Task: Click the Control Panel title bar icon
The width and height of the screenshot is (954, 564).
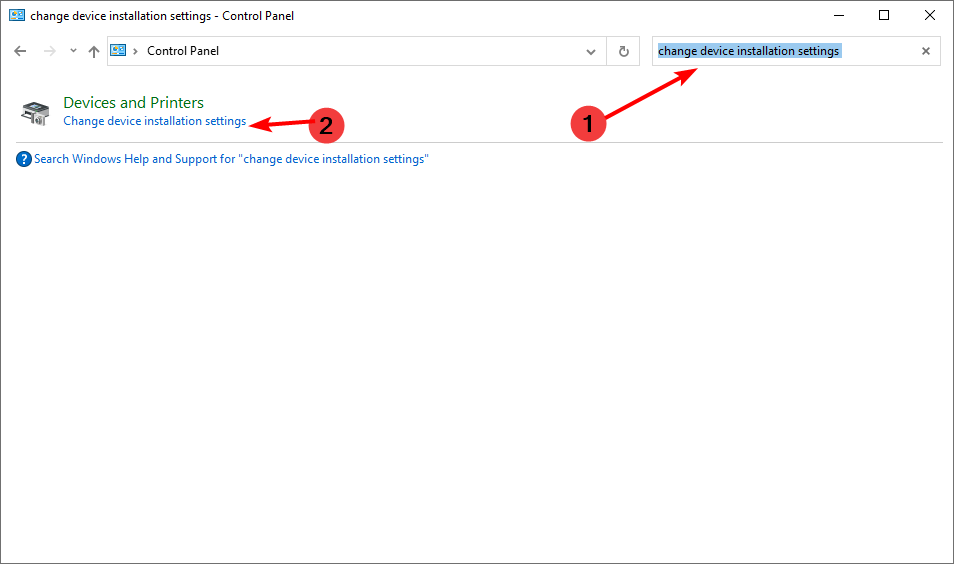Action: (x=17, y=15)
